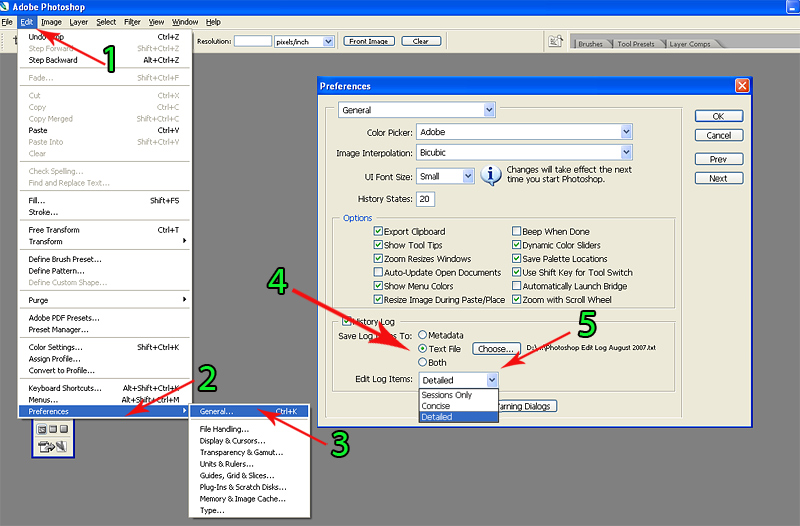800x526 pixels.
Task: Open the File menu
Action: coord(7,22)
